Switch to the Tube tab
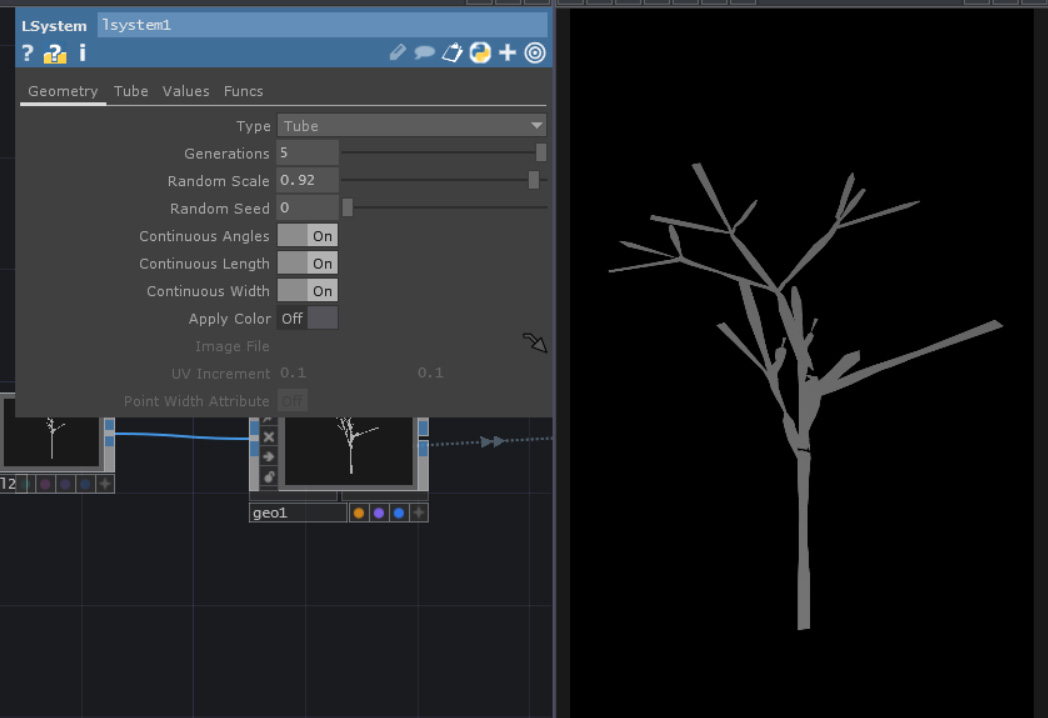1048x718 pixels. 131,91
